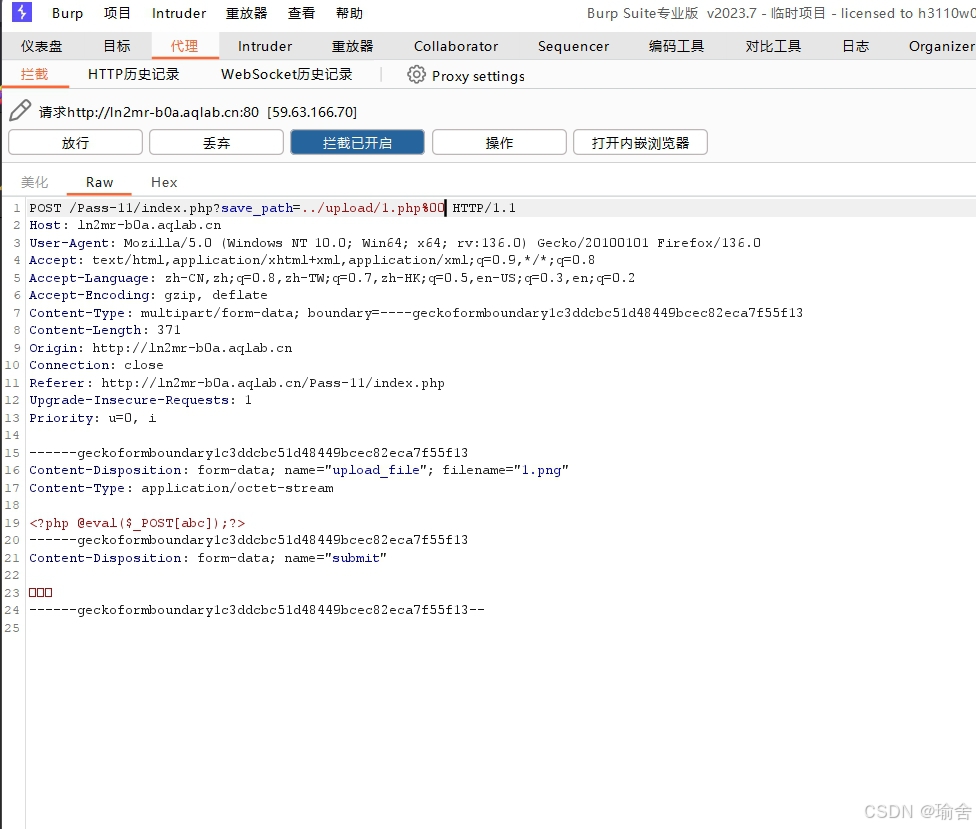Select the 拦截 sub-tab
The height and width of the screenshot is (829, 976).
point(34,74)
